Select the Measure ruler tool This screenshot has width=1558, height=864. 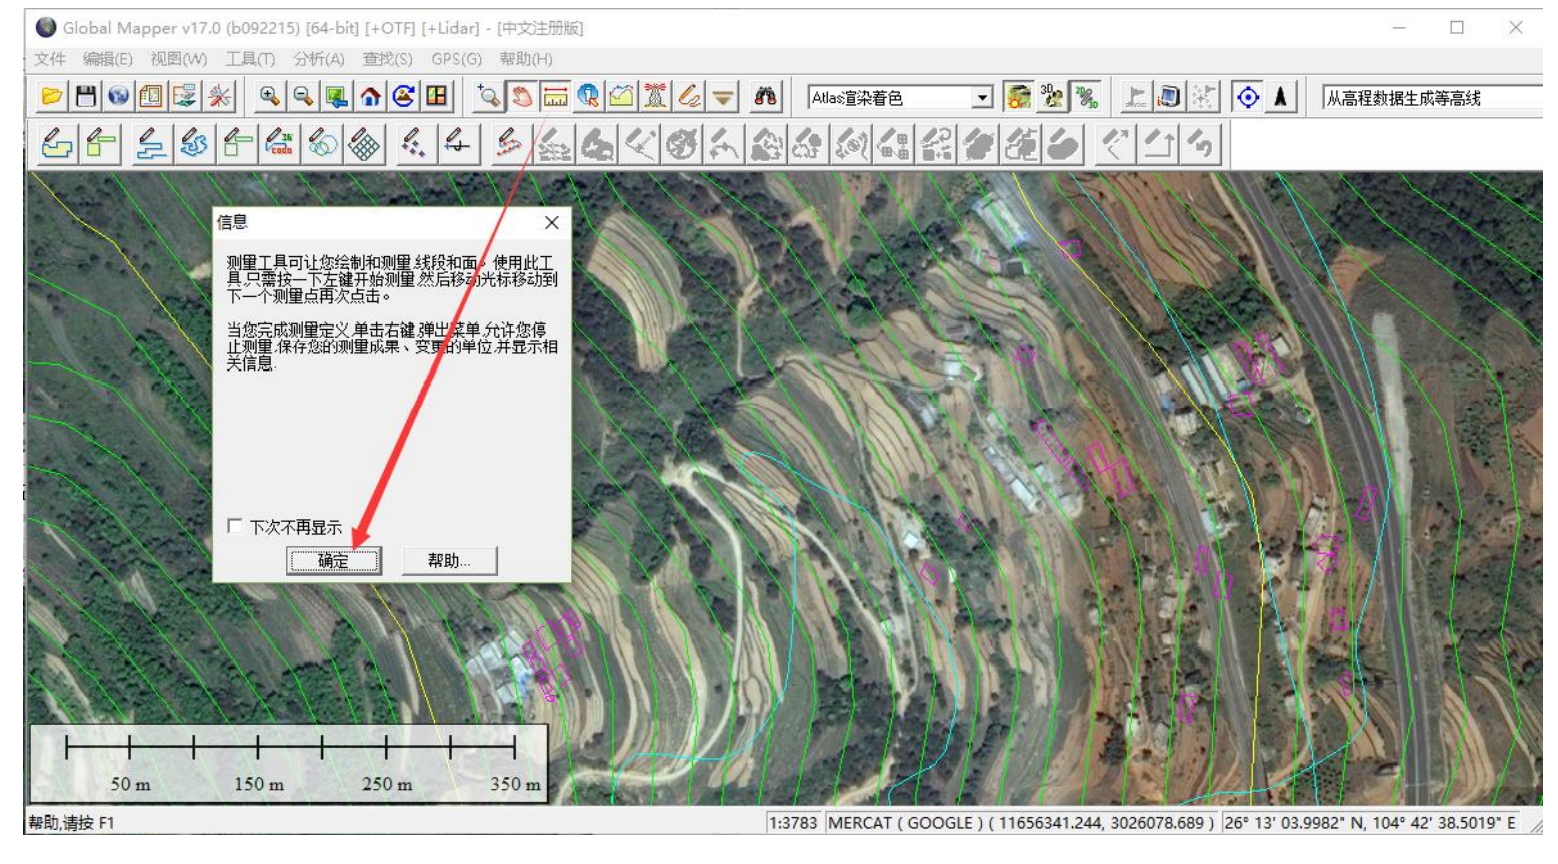[x=554, y=97]
